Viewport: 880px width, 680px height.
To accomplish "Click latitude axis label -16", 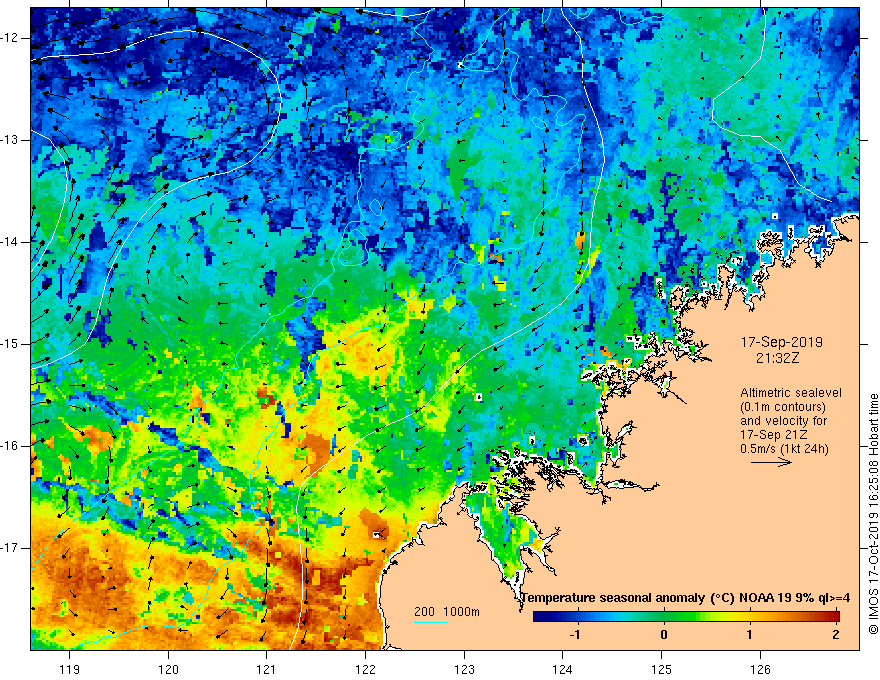I will click(x=11, y=446).
